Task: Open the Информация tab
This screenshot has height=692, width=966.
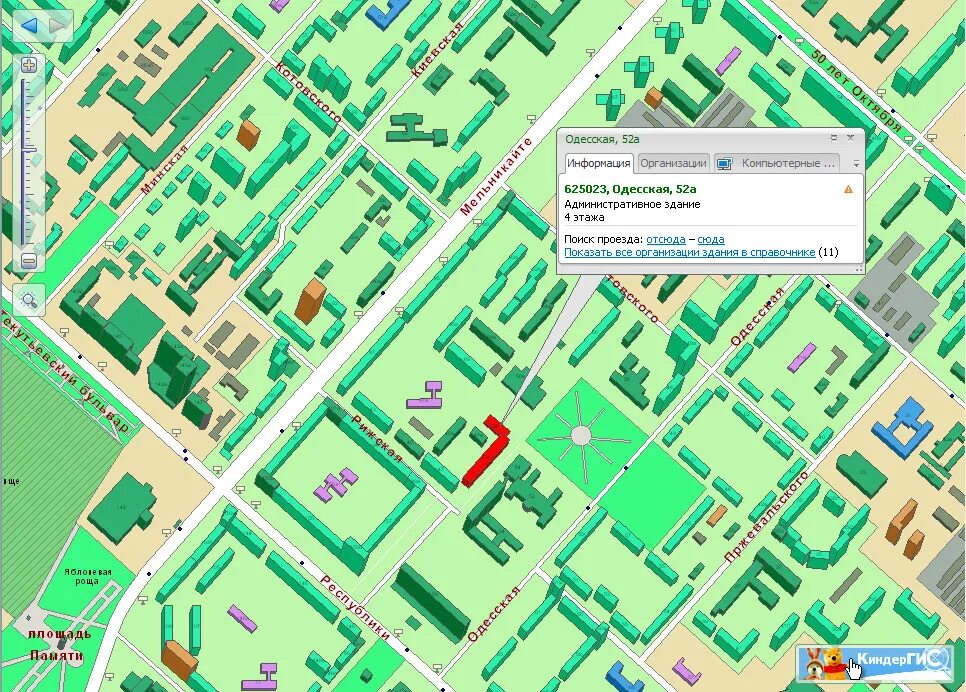Action: (599, 163)
